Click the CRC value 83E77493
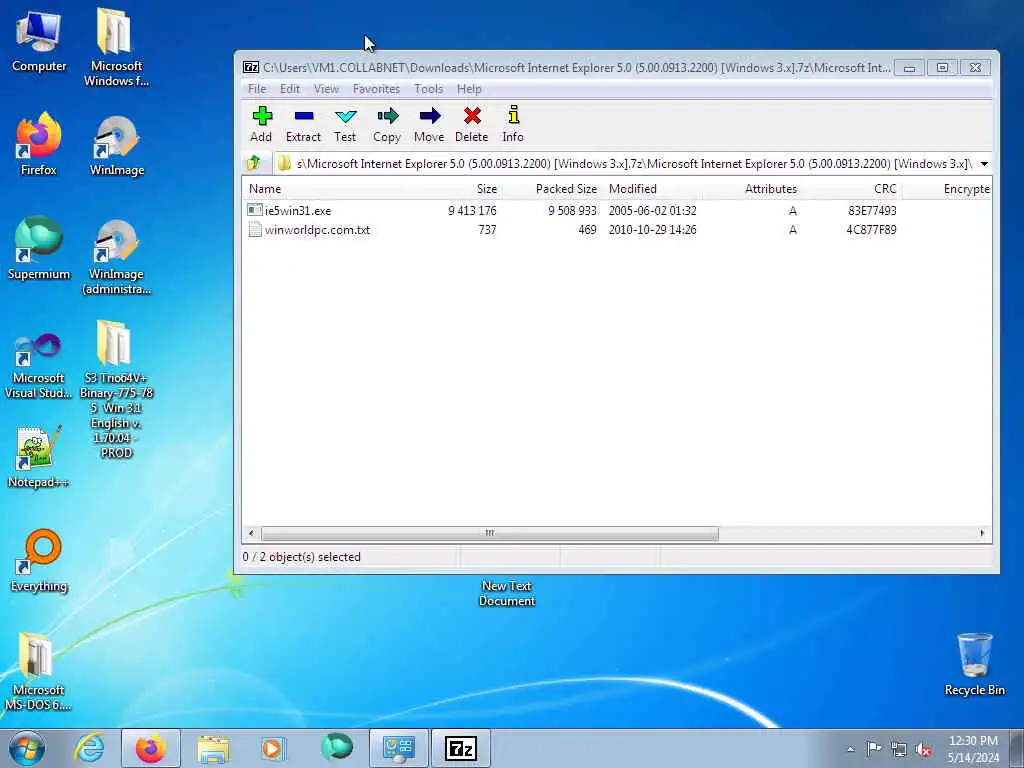Image resolution: width=1024 pixels, height=768 pixels. [872, 211]
